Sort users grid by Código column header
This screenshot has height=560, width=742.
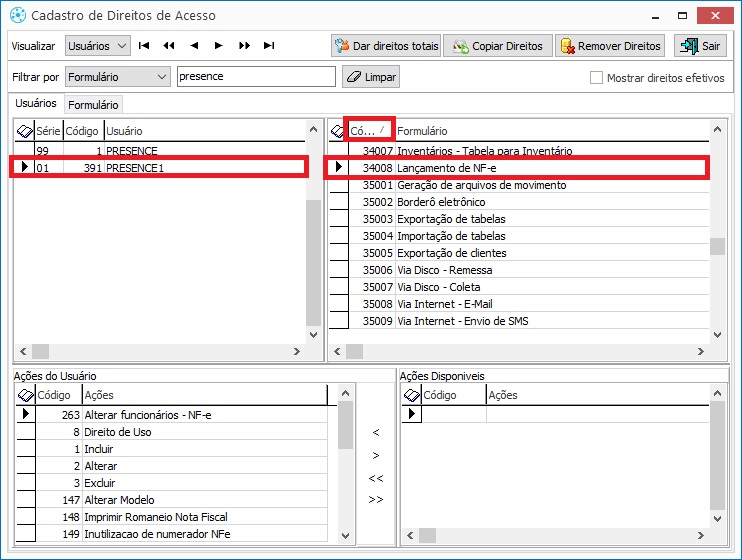point(82,131)
